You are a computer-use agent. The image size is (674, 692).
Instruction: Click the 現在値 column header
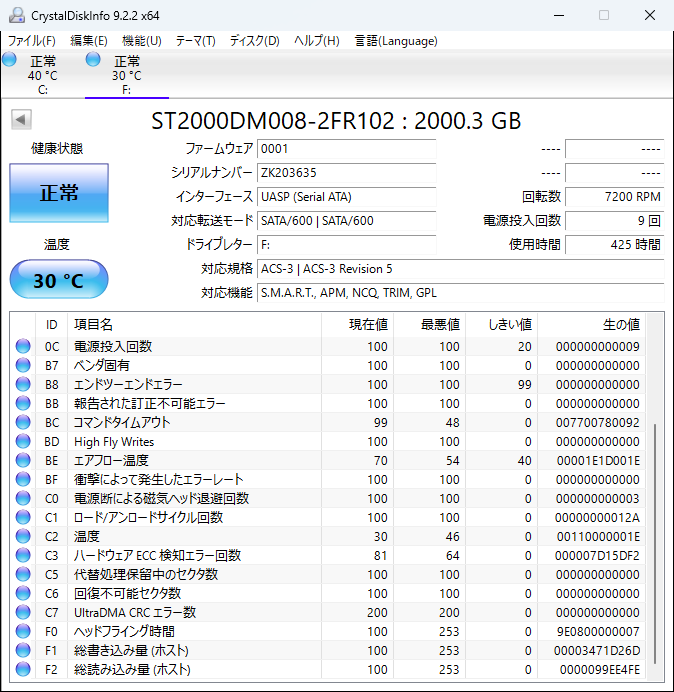tap(358, 325)
